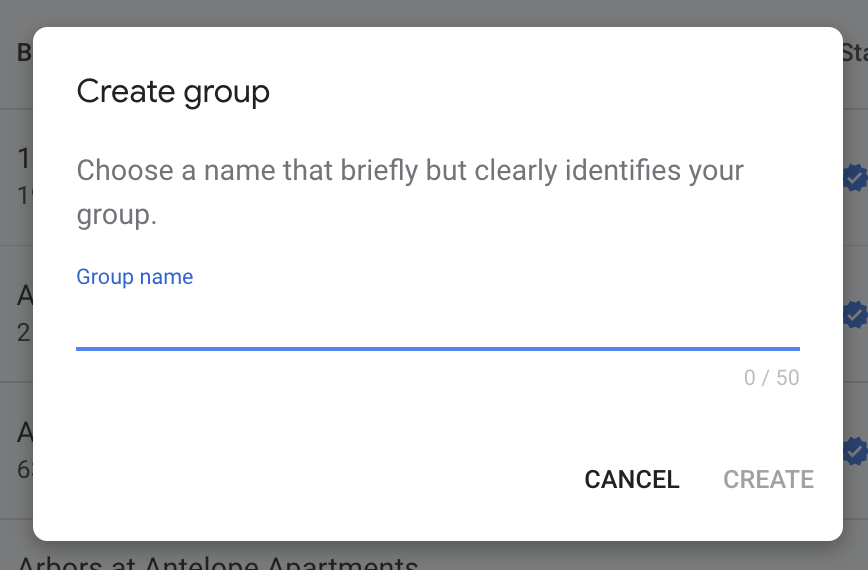
Task: Click the "Sta" column header behind dialog
Action: (854, 53)
